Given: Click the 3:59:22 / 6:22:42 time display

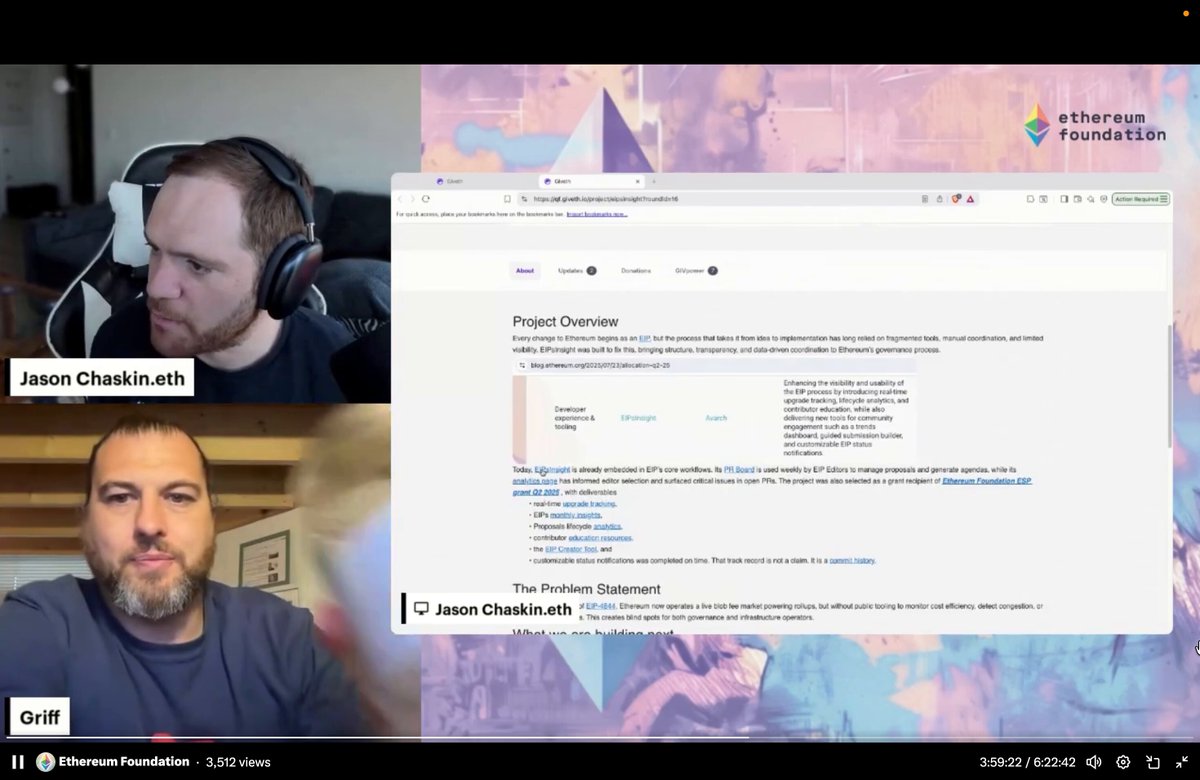Looking at the screenshot, I should [x=1027, y=762].
